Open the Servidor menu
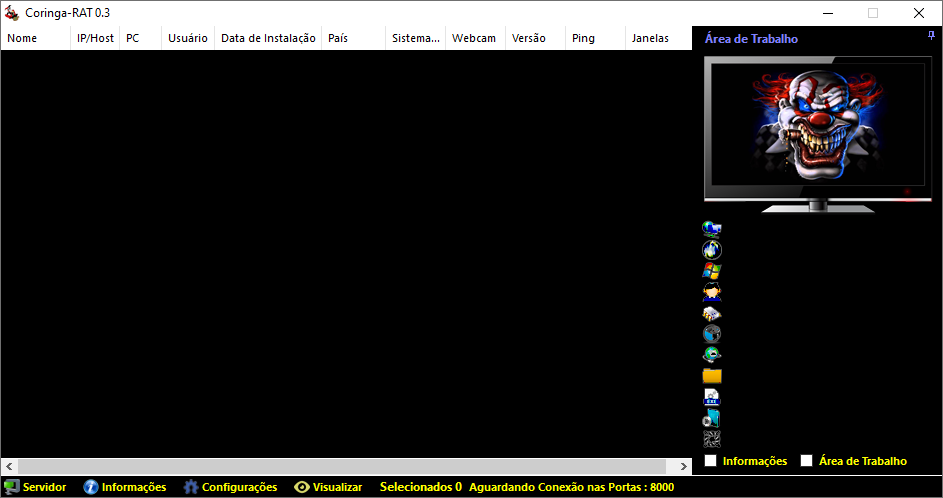The height and width of the screenshot is (498, 943). [36, 487]
